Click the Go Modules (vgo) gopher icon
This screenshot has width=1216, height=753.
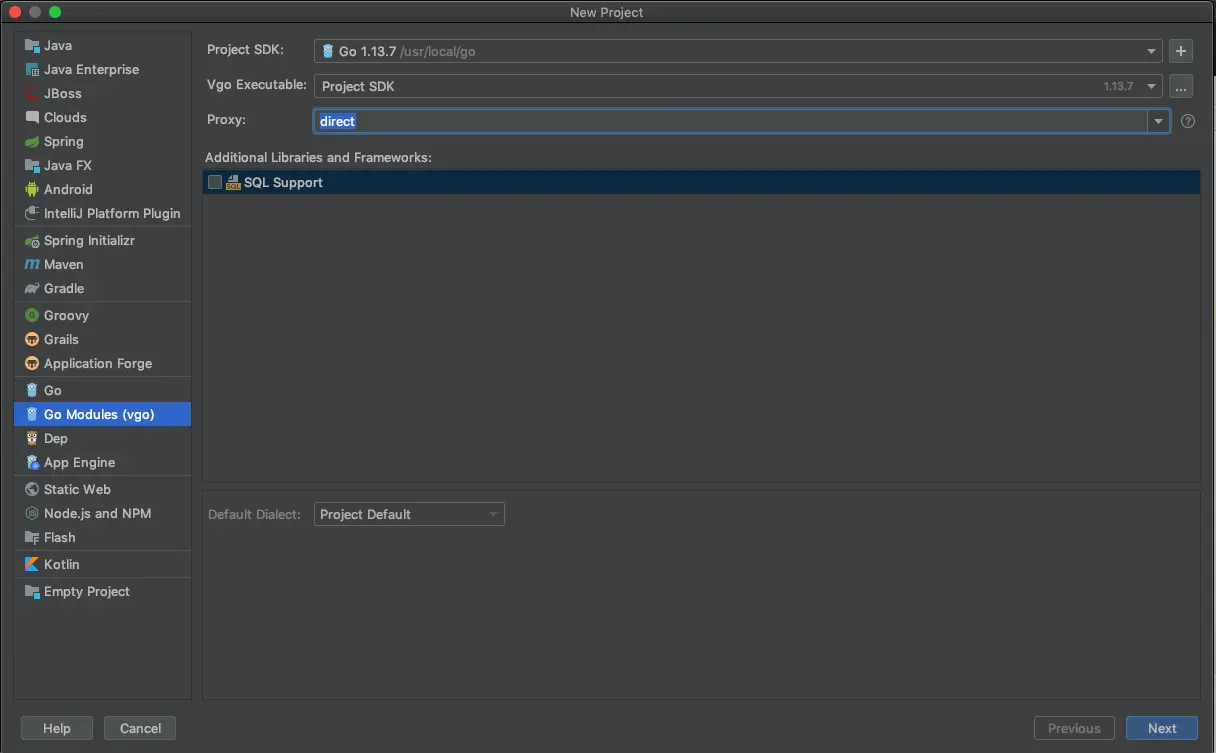(x=32, y=414)
